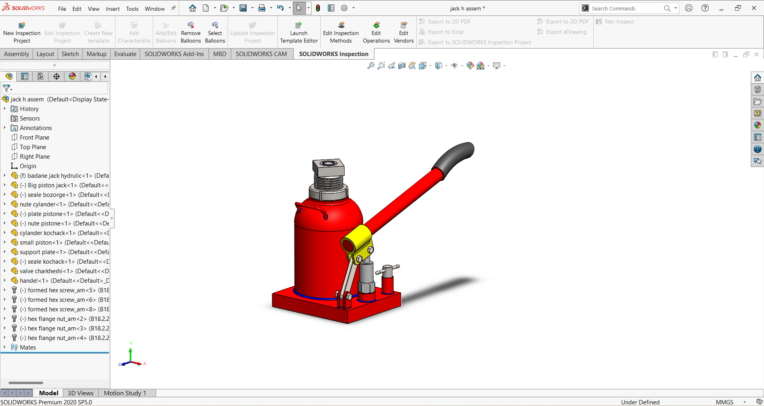Click the Open document icon
The height and width of the screenshot is (406, 764).
click(224, 8)
